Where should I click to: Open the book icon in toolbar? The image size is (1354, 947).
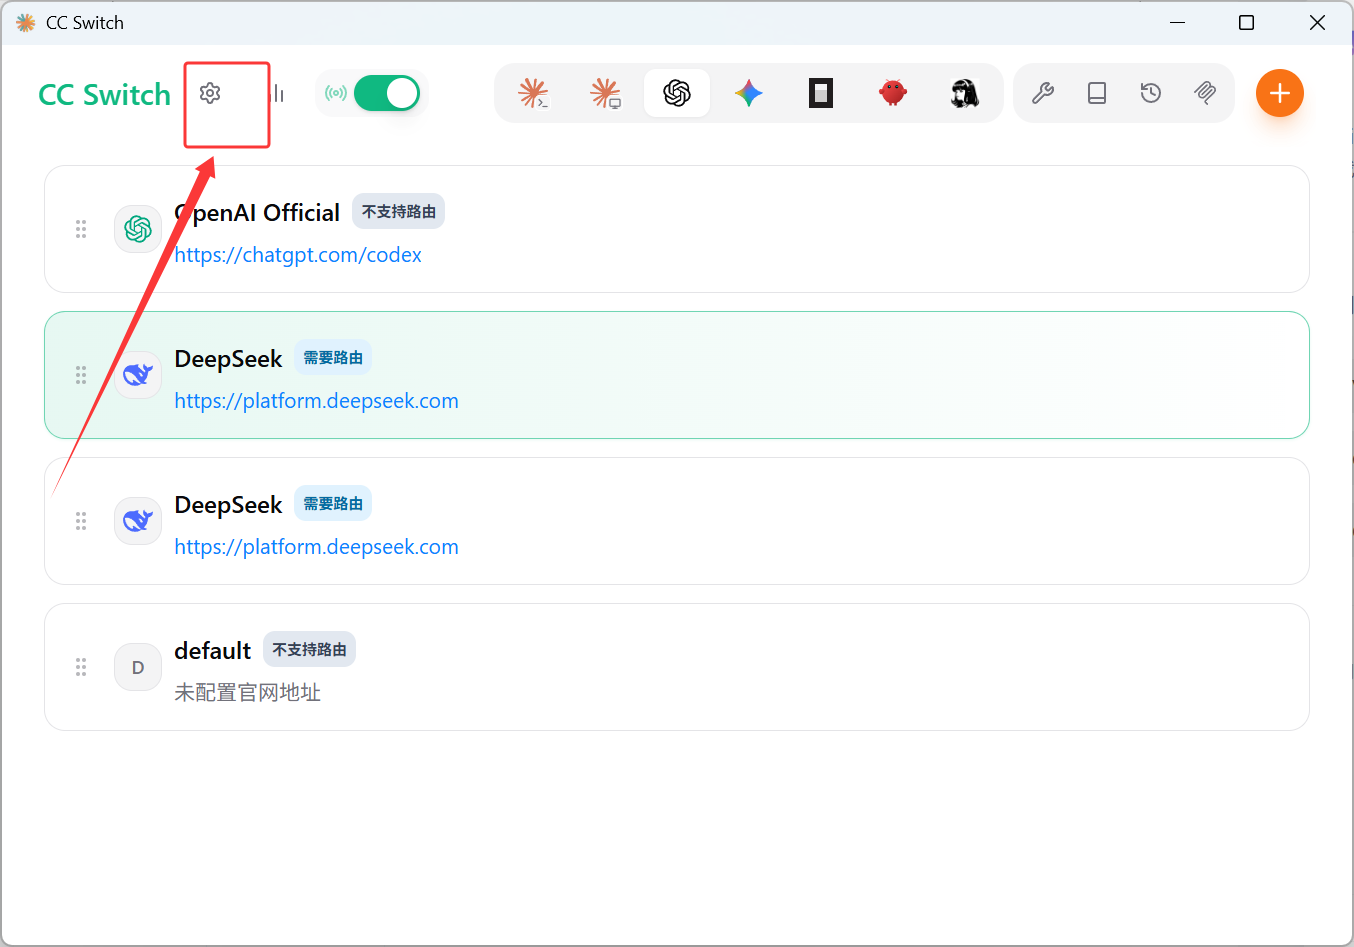[x=1097, y=93]
